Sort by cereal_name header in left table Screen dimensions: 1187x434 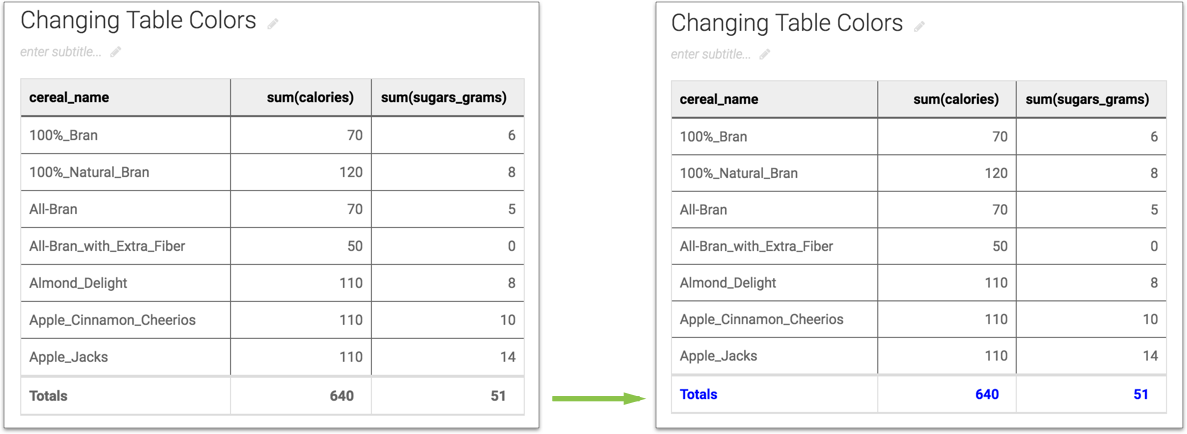click(x=69, y=98)
